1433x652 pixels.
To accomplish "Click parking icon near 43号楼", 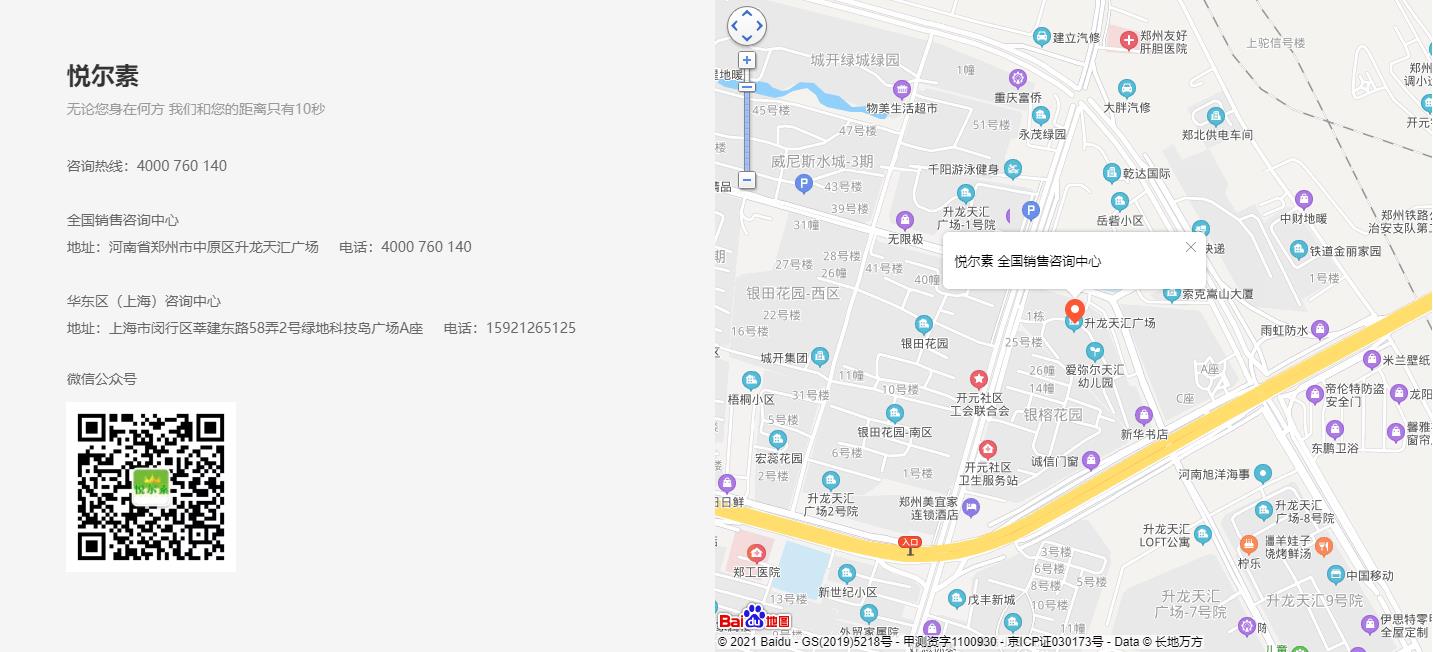I will coord(802,184).
